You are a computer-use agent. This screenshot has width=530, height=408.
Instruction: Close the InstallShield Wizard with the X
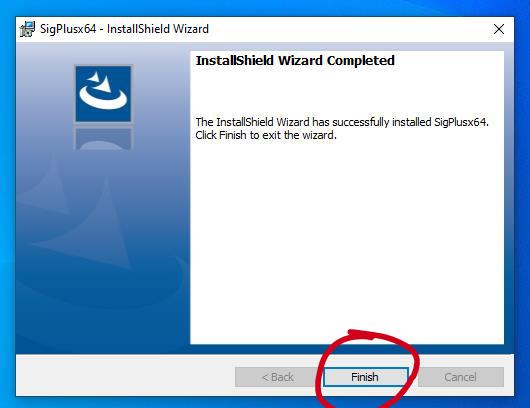point(499,29)
